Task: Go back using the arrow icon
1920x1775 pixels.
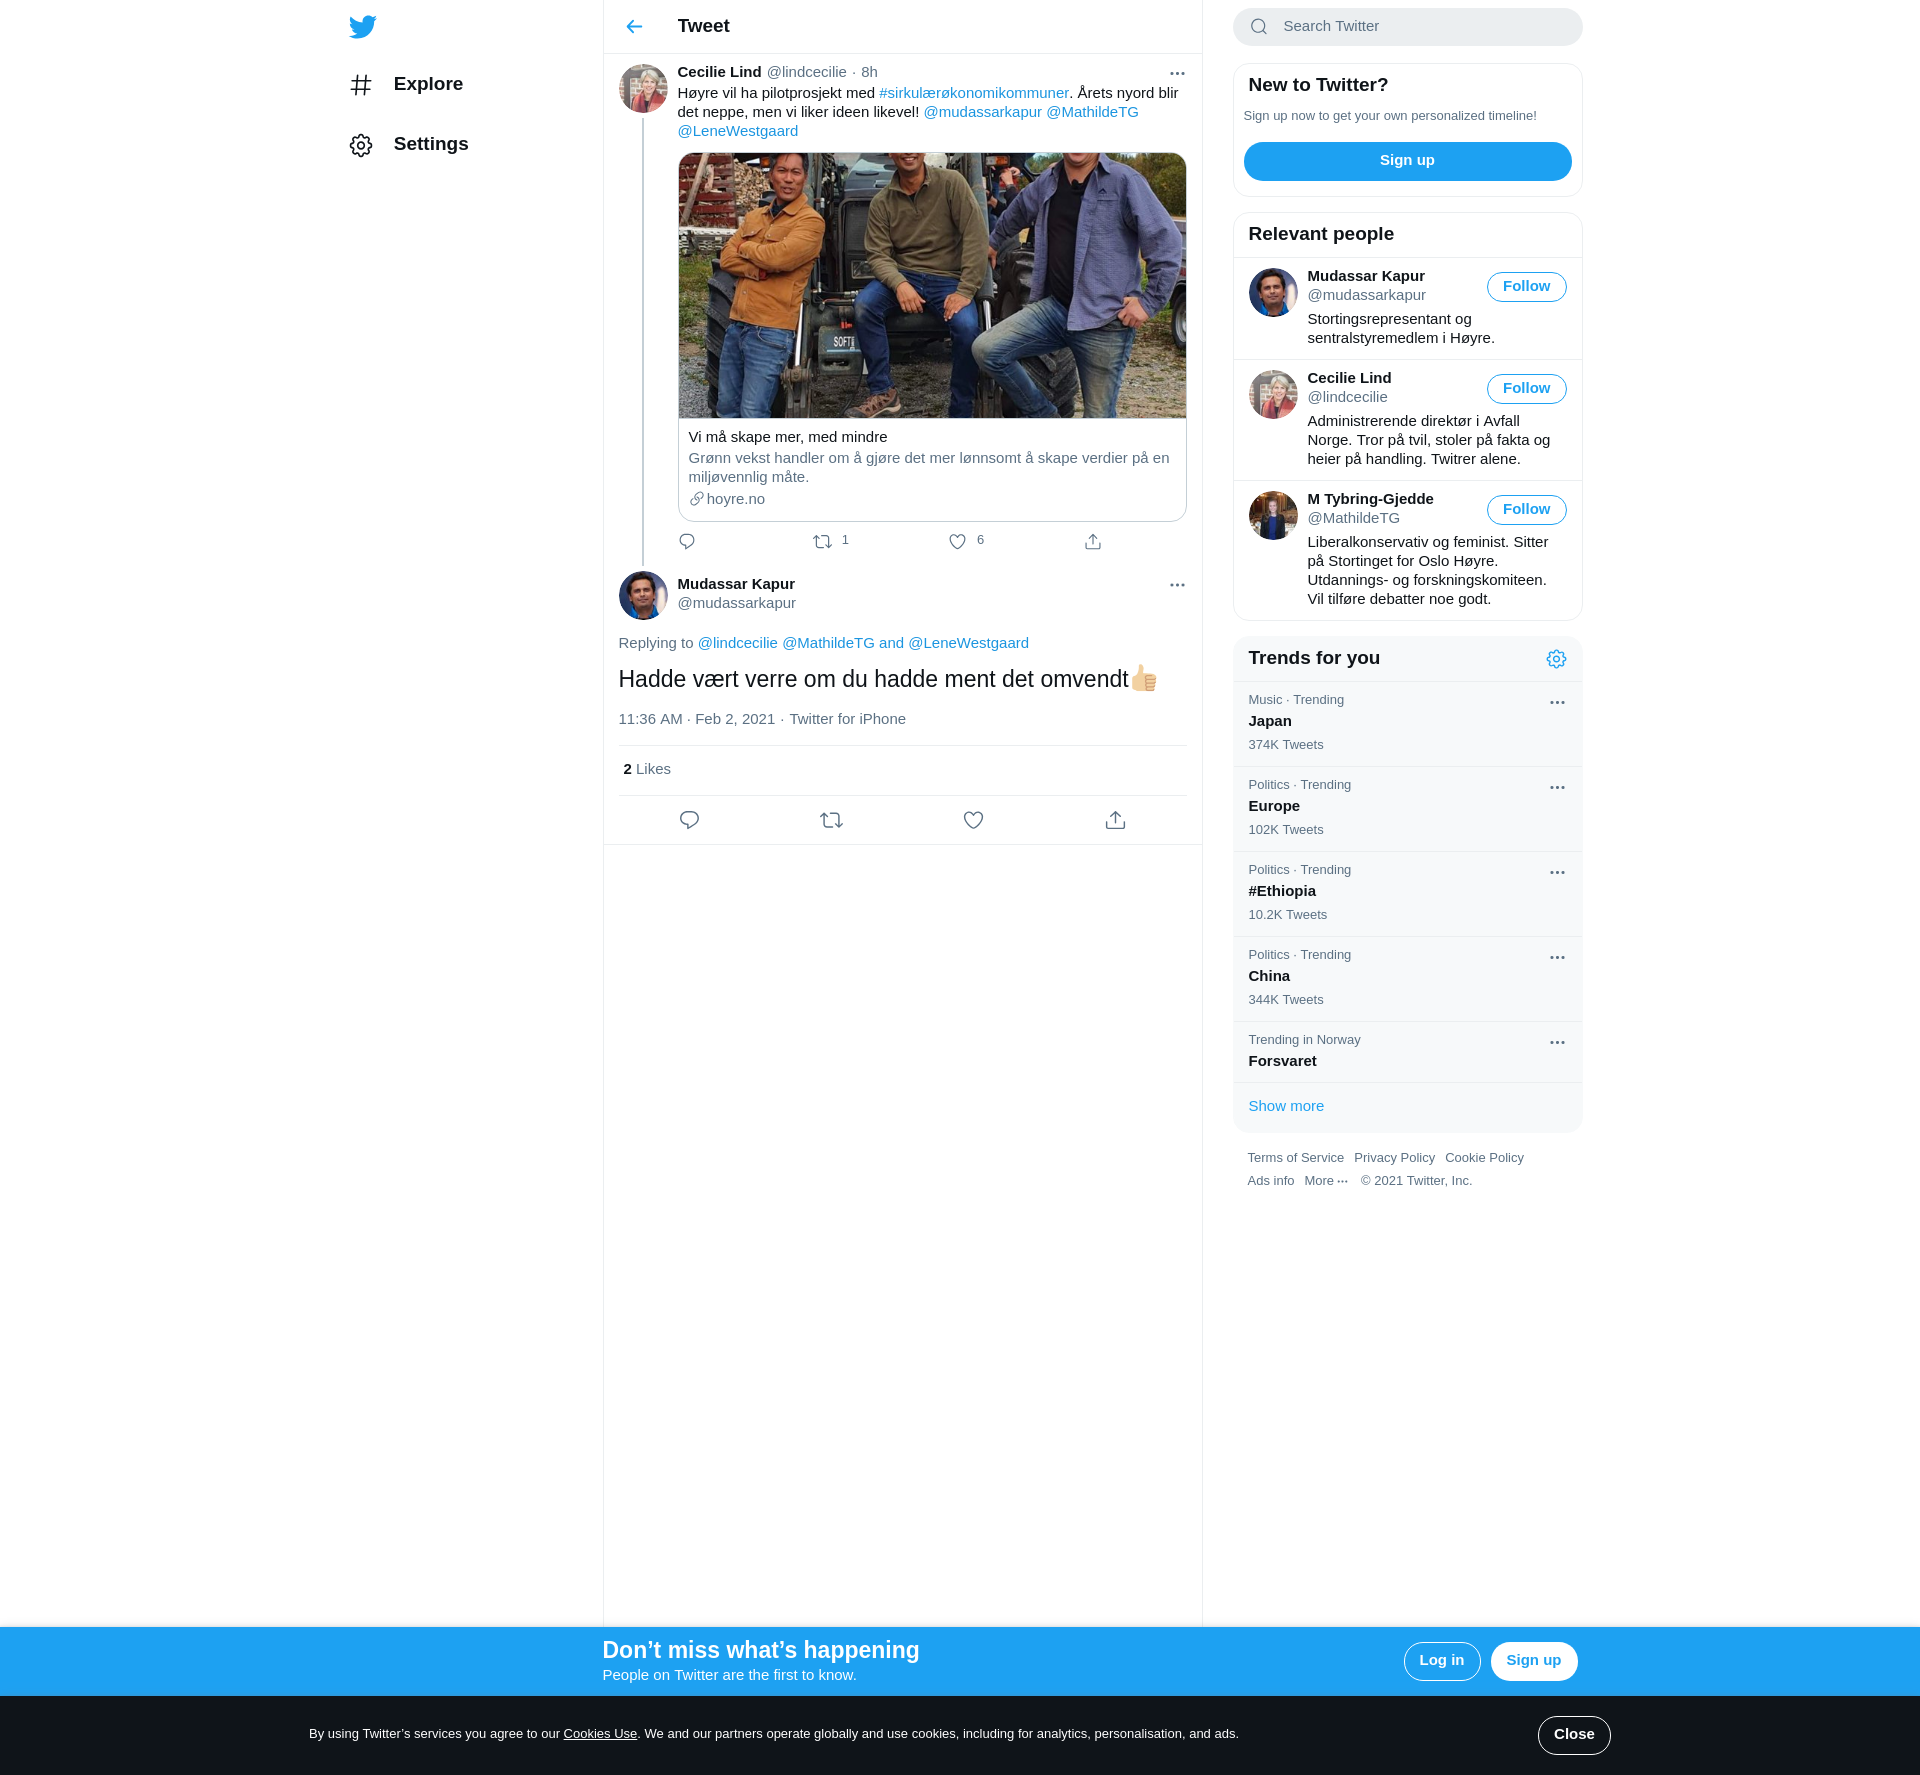Action: click(634, 27)
